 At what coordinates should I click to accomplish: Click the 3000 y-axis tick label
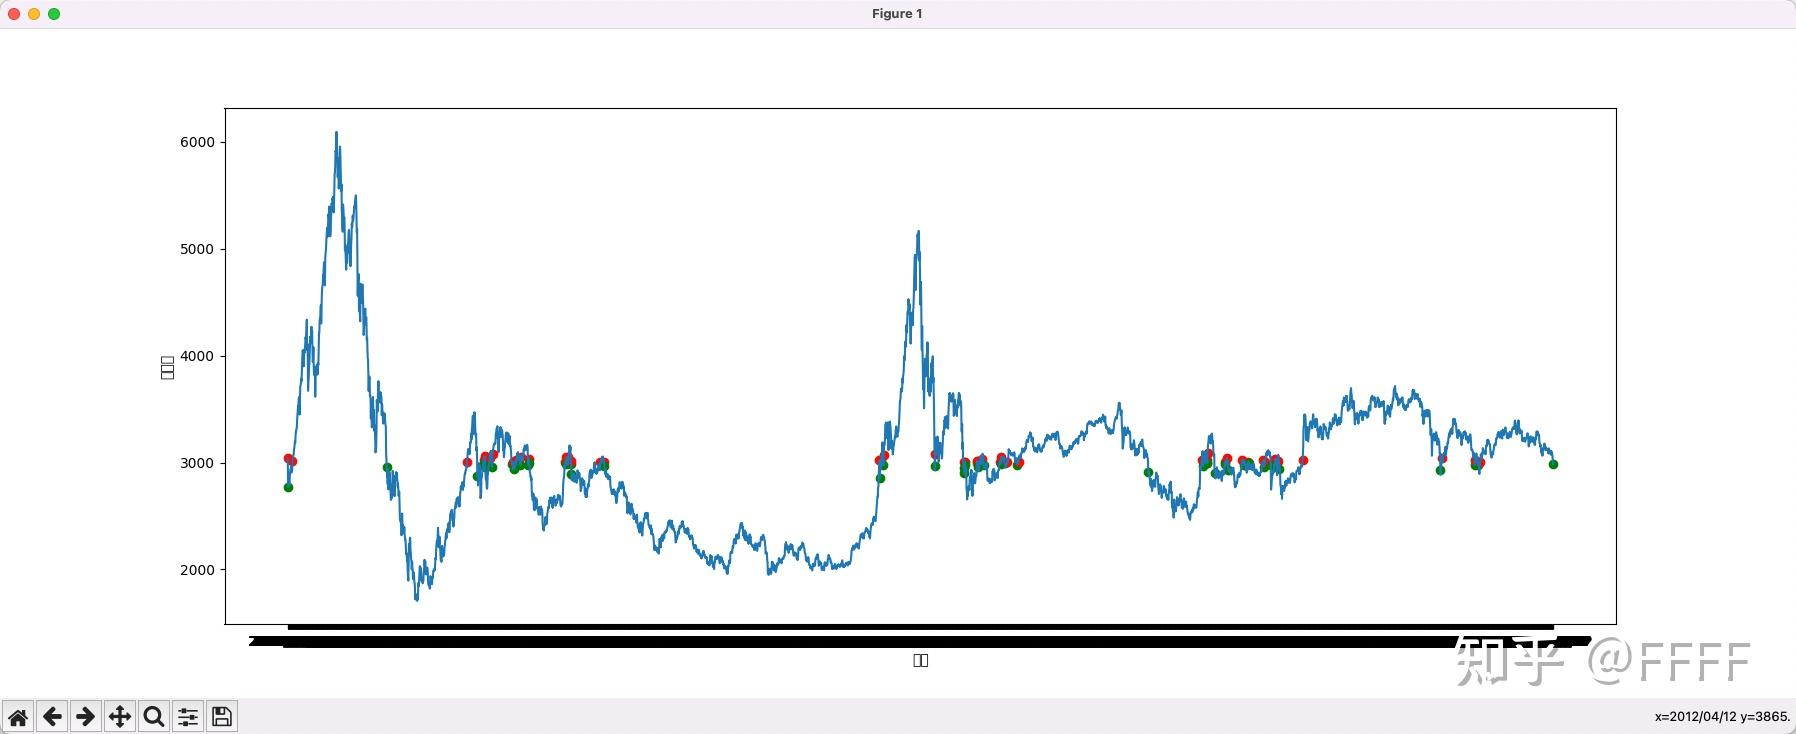197,463
